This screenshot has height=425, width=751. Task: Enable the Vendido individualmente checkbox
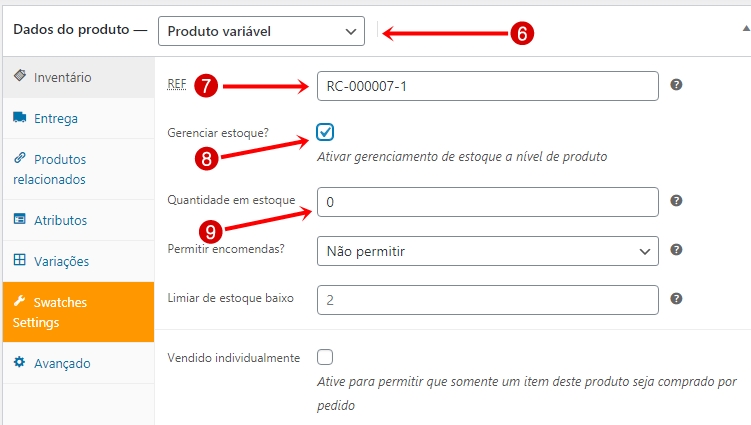click(325, 357)
